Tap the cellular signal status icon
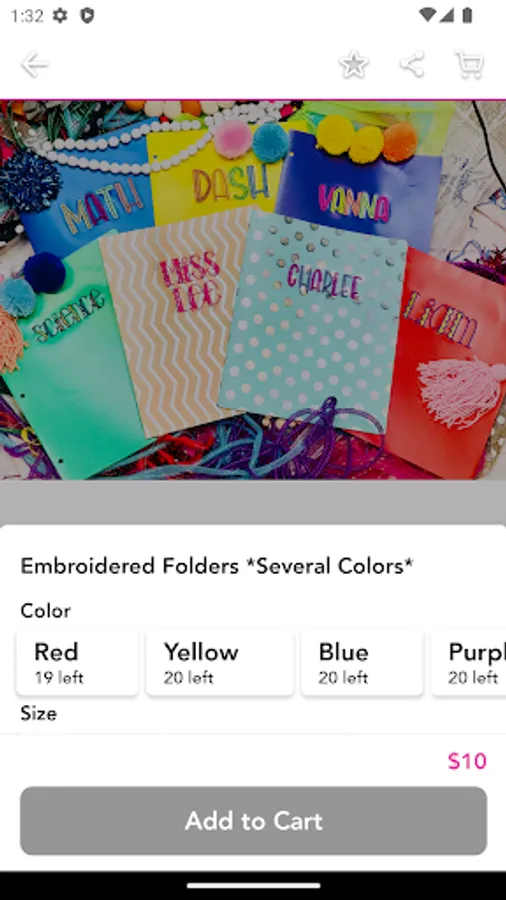Viewport: 506px width, 900px height. pyautogui.click(x=447, y=15)
